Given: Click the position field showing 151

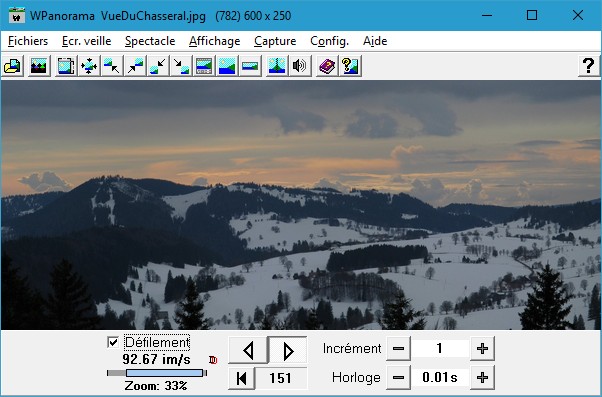Looking at the screenshot, I should [x=281, y=378].
